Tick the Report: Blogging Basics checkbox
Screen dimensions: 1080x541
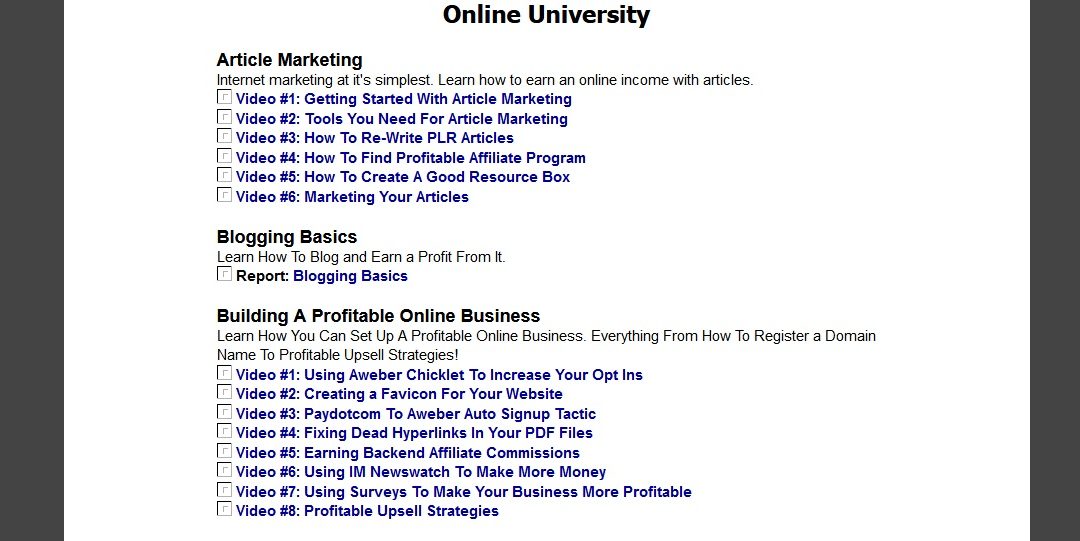tap(225, 274)
